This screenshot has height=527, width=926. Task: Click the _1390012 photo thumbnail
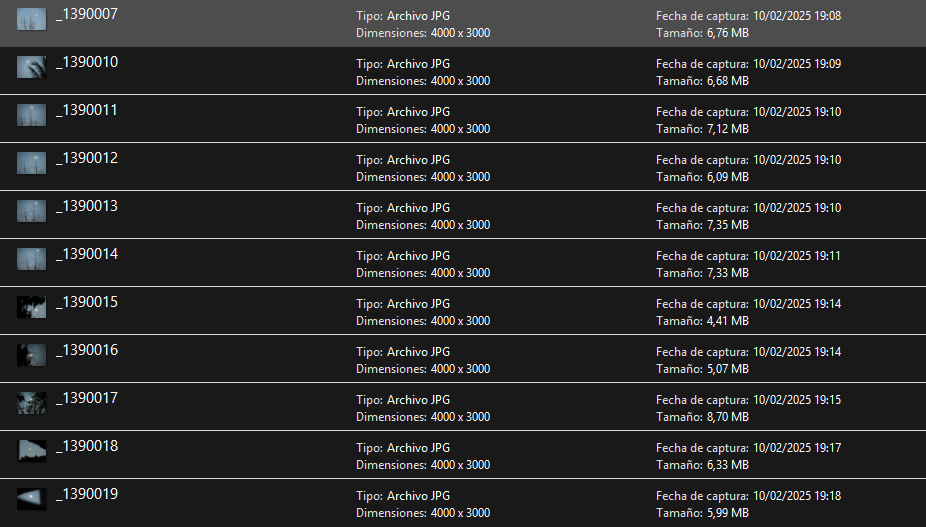point(31,163)
